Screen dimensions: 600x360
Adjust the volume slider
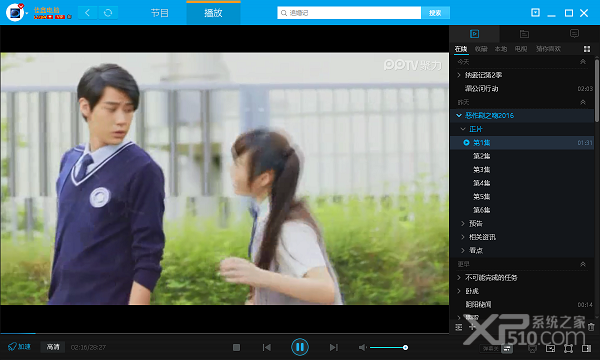[388, 347]
